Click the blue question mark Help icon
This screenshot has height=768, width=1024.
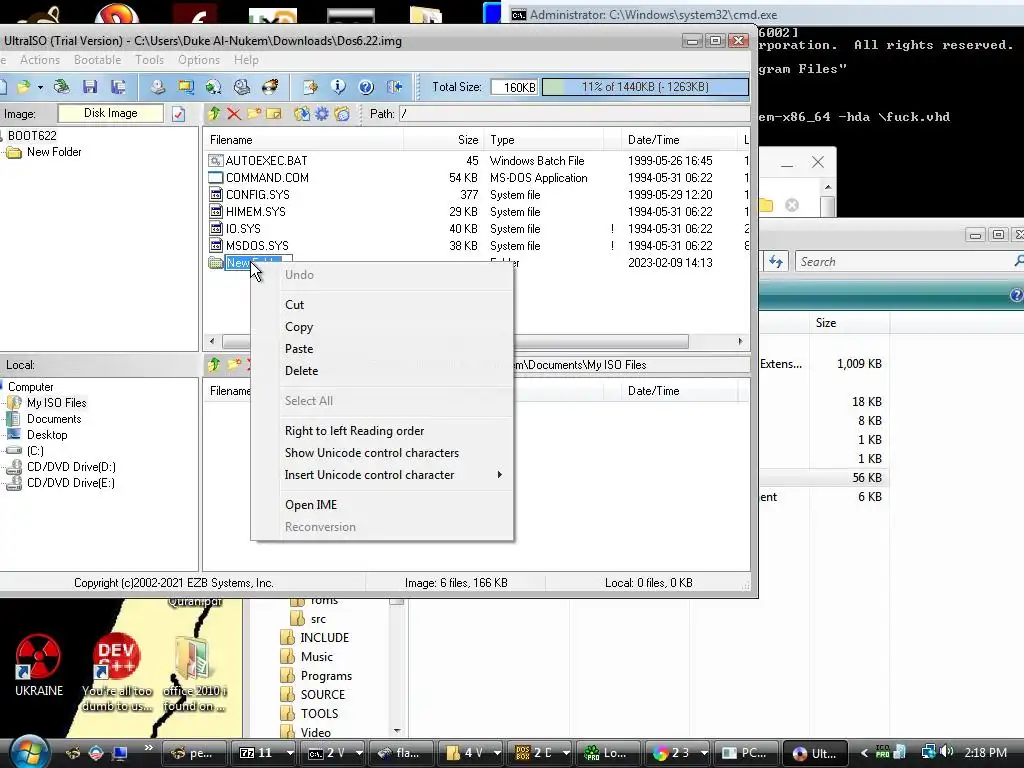tap(366, 86)
